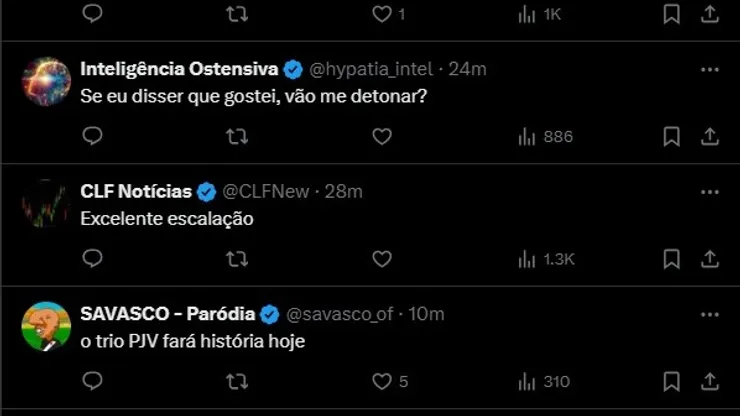Like the "Se eu disser que gostei" tweet
740x416 pixels.
[381, 136]
